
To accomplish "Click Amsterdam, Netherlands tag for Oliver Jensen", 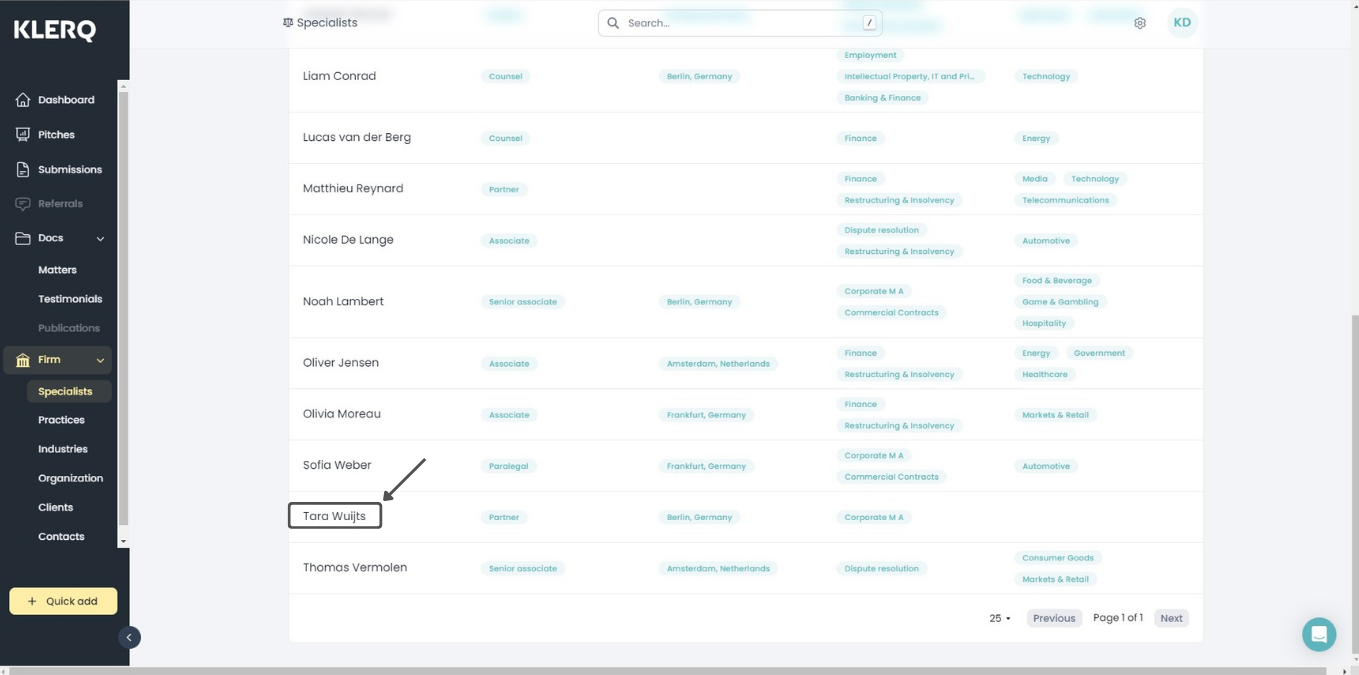I will coord(718,364).
